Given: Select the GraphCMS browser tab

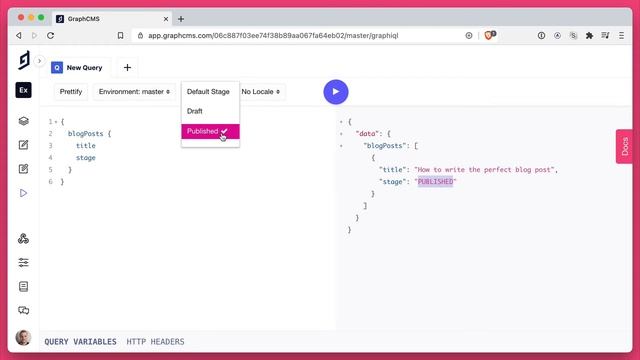Looking at the screenshot, I should pos(112,19).
